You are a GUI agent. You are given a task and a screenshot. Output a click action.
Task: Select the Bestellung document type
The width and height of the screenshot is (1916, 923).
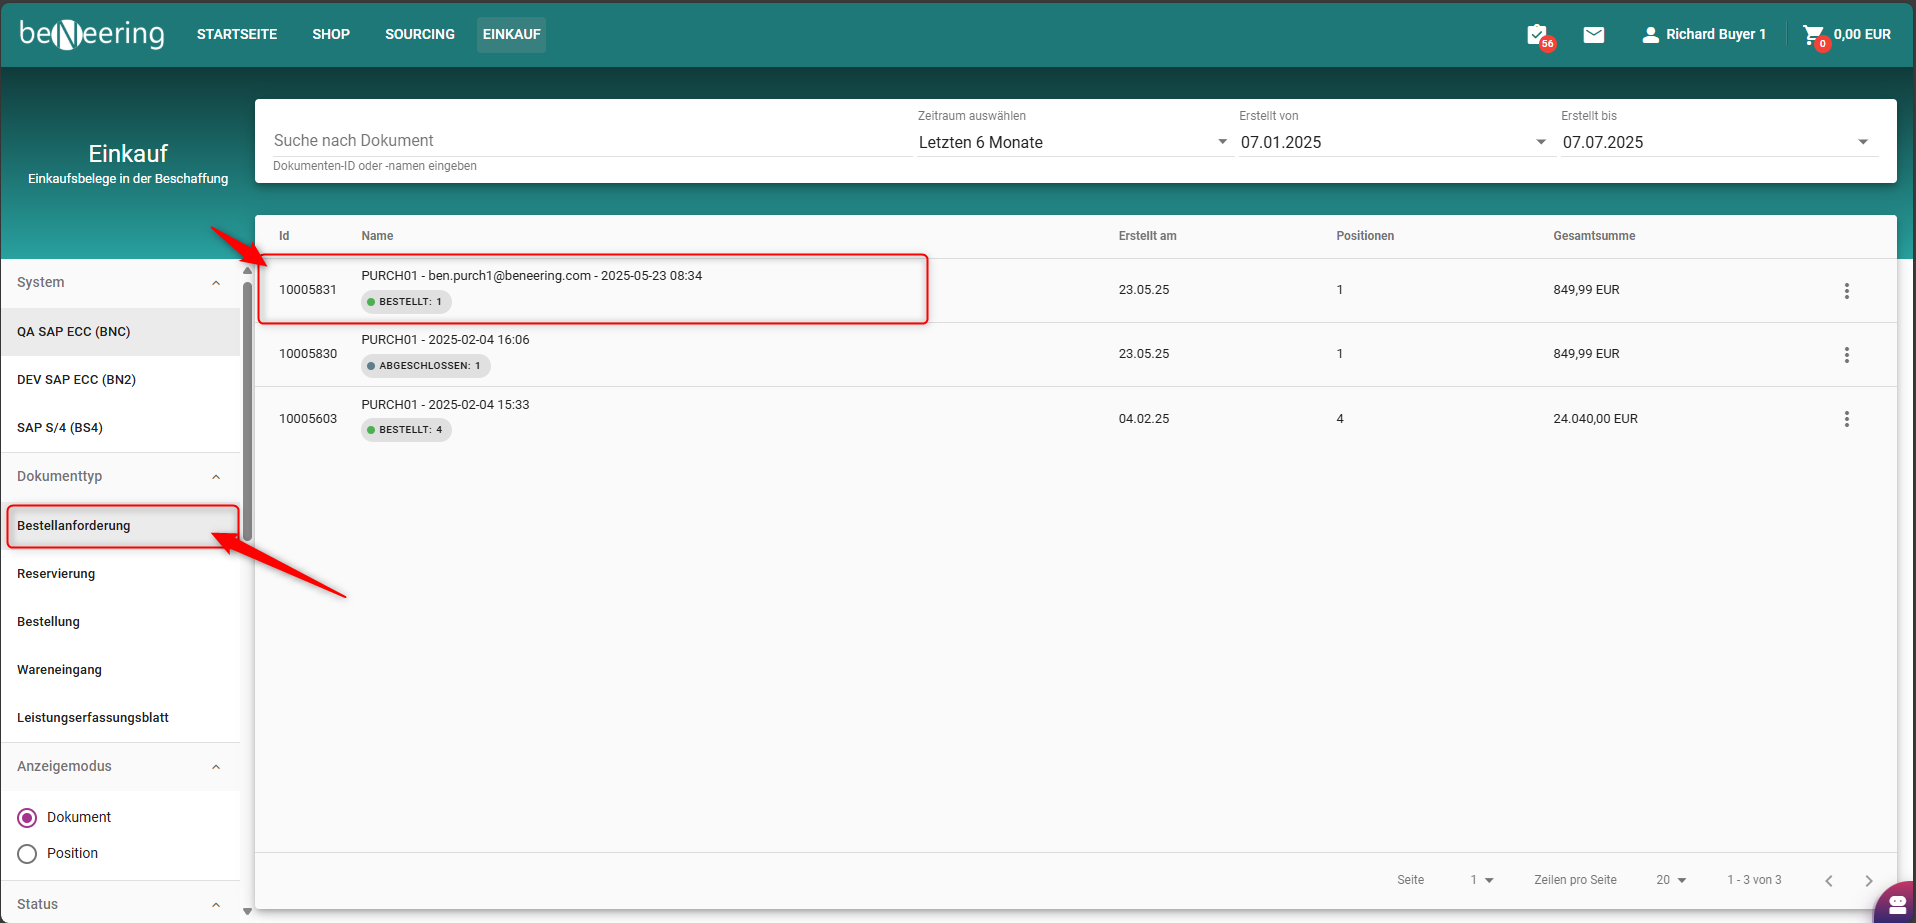point(49,622)
